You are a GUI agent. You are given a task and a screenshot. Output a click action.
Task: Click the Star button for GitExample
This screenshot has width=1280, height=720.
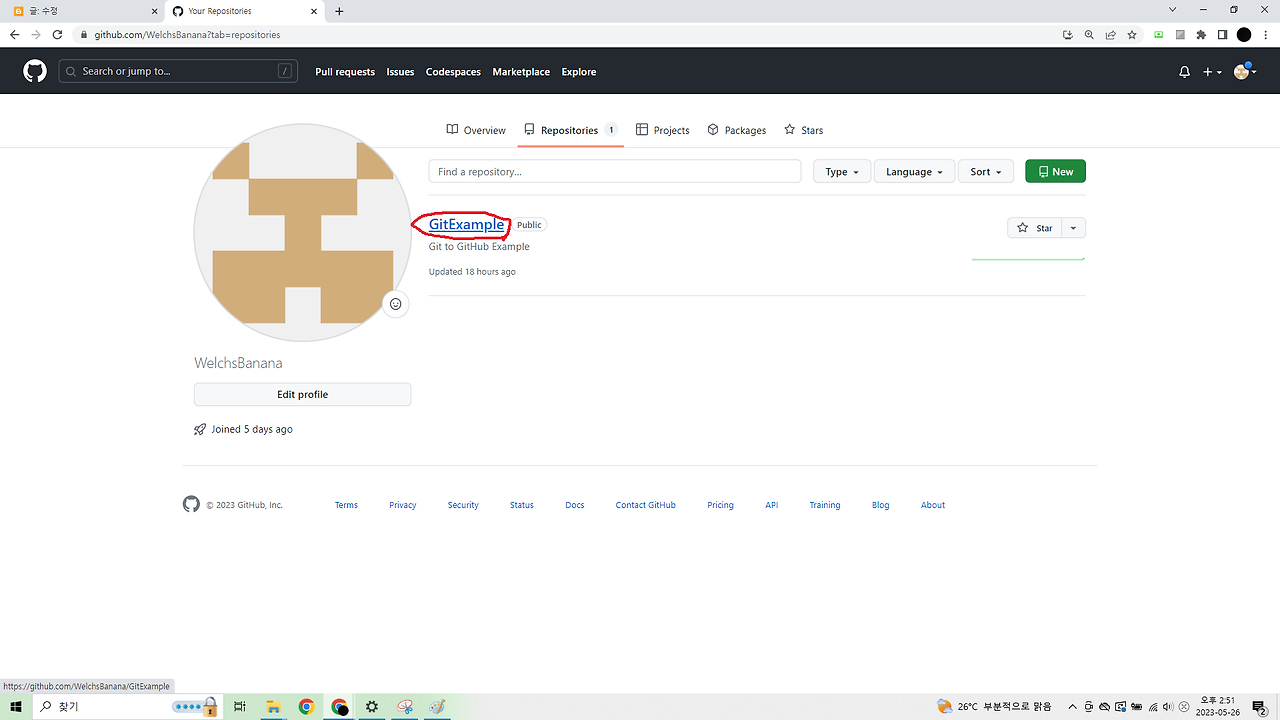pos(1034,228)
